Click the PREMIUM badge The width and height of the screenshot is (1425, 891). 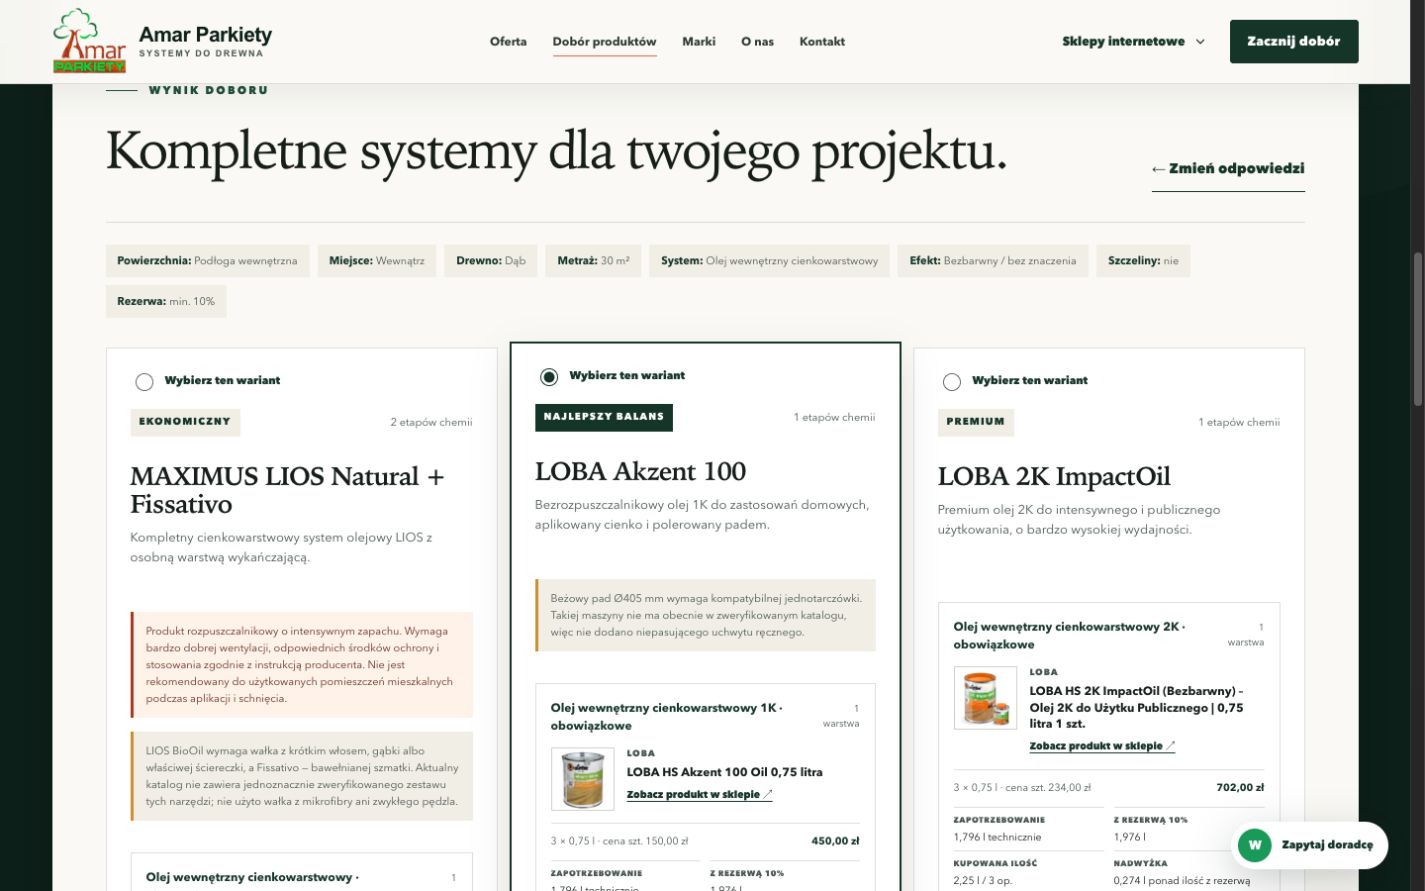pyautogui.click(x=976, y=422)
